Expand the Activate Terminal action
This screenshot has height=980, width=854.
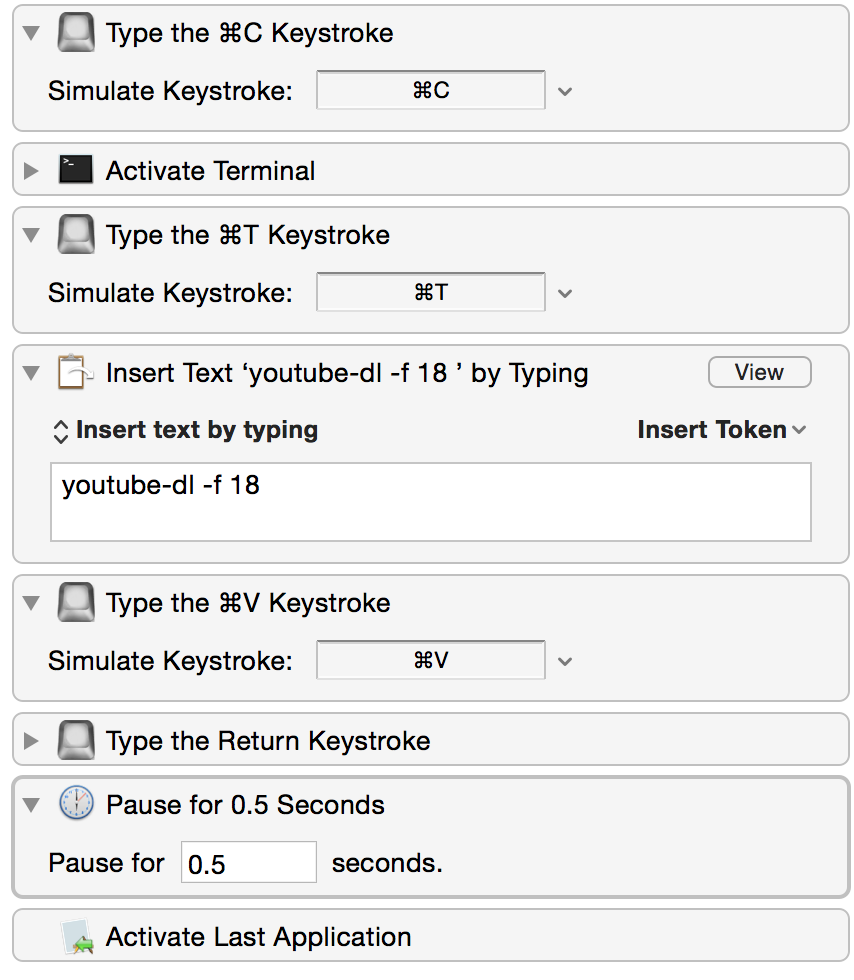31,171
